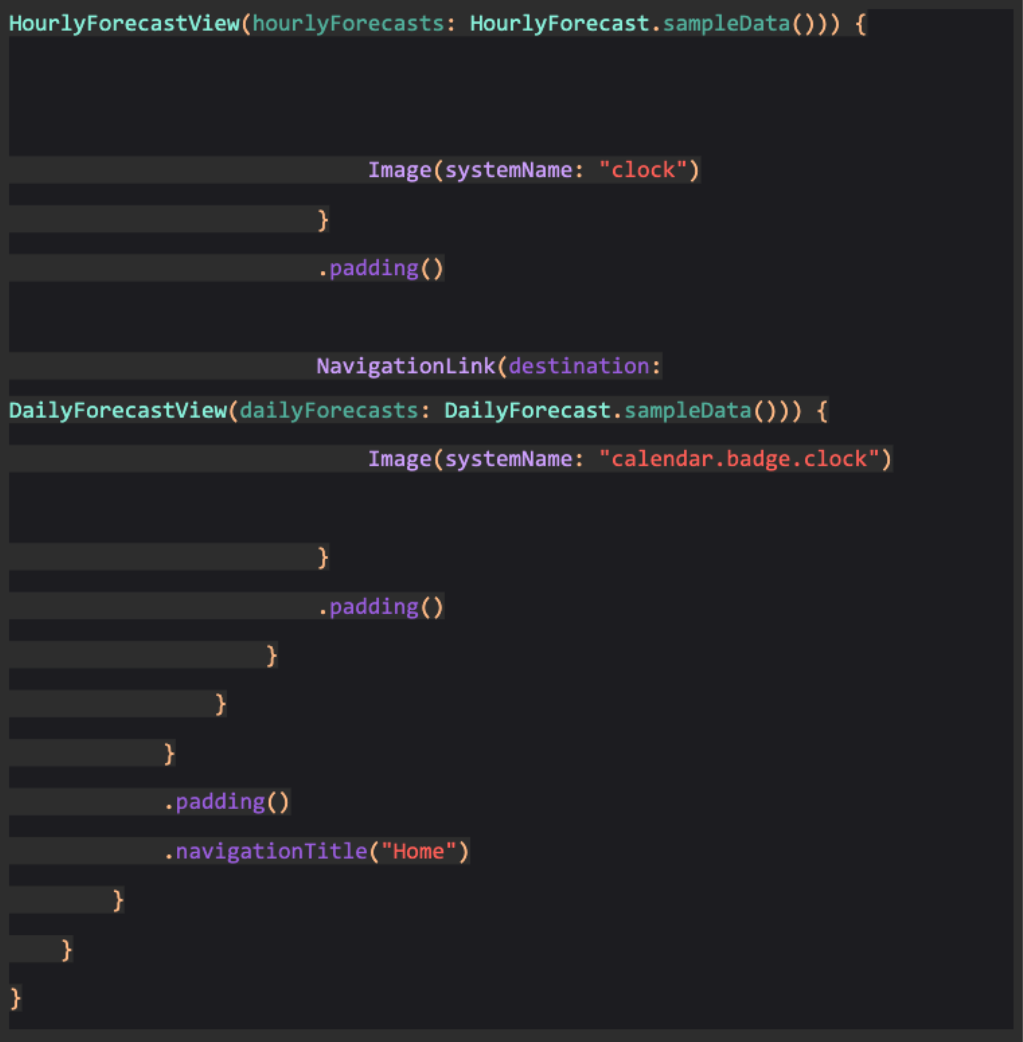Screen dimensions: 1023x1042
Task: Click opening brace ending the first line
Action: click(860, 24)
